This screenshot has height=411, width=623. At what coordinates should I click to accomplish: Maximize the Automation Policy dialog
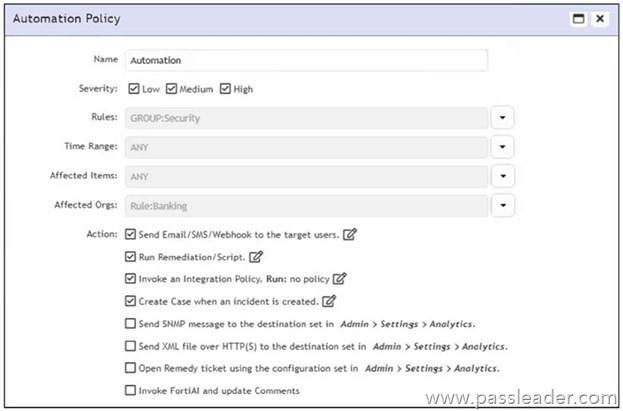coord(578,18)
